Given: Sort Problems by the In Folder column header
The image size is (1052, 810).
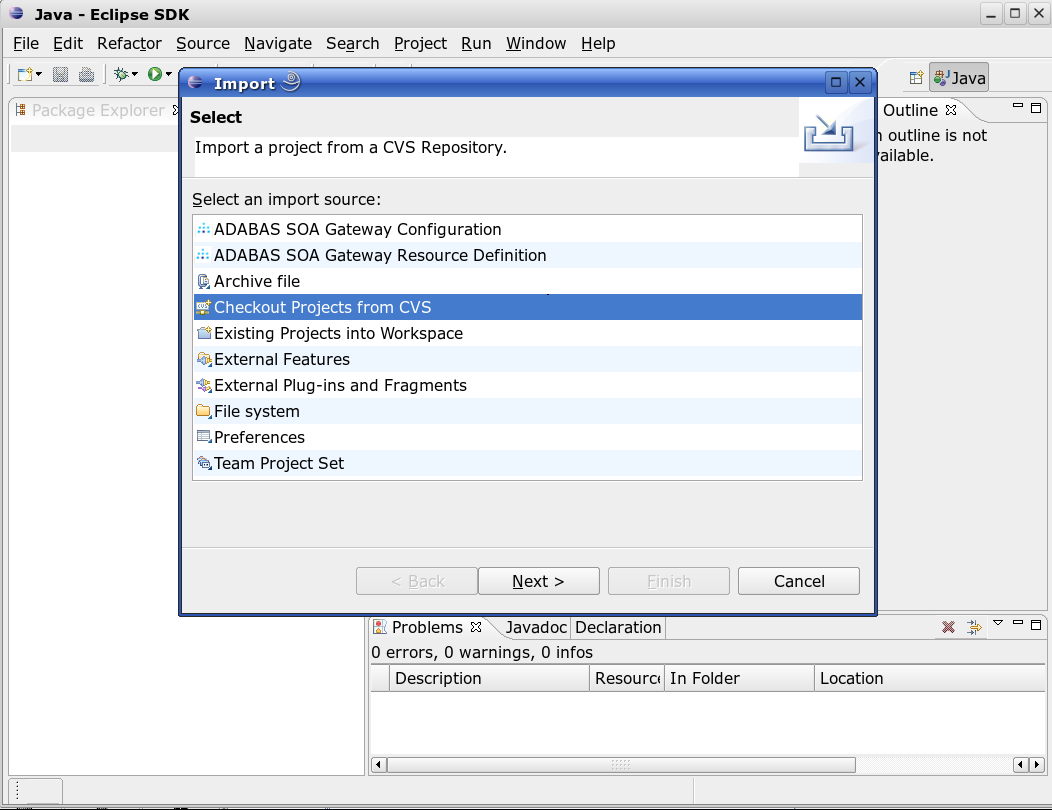Looking at the screenshot, I should pos(739,678).
